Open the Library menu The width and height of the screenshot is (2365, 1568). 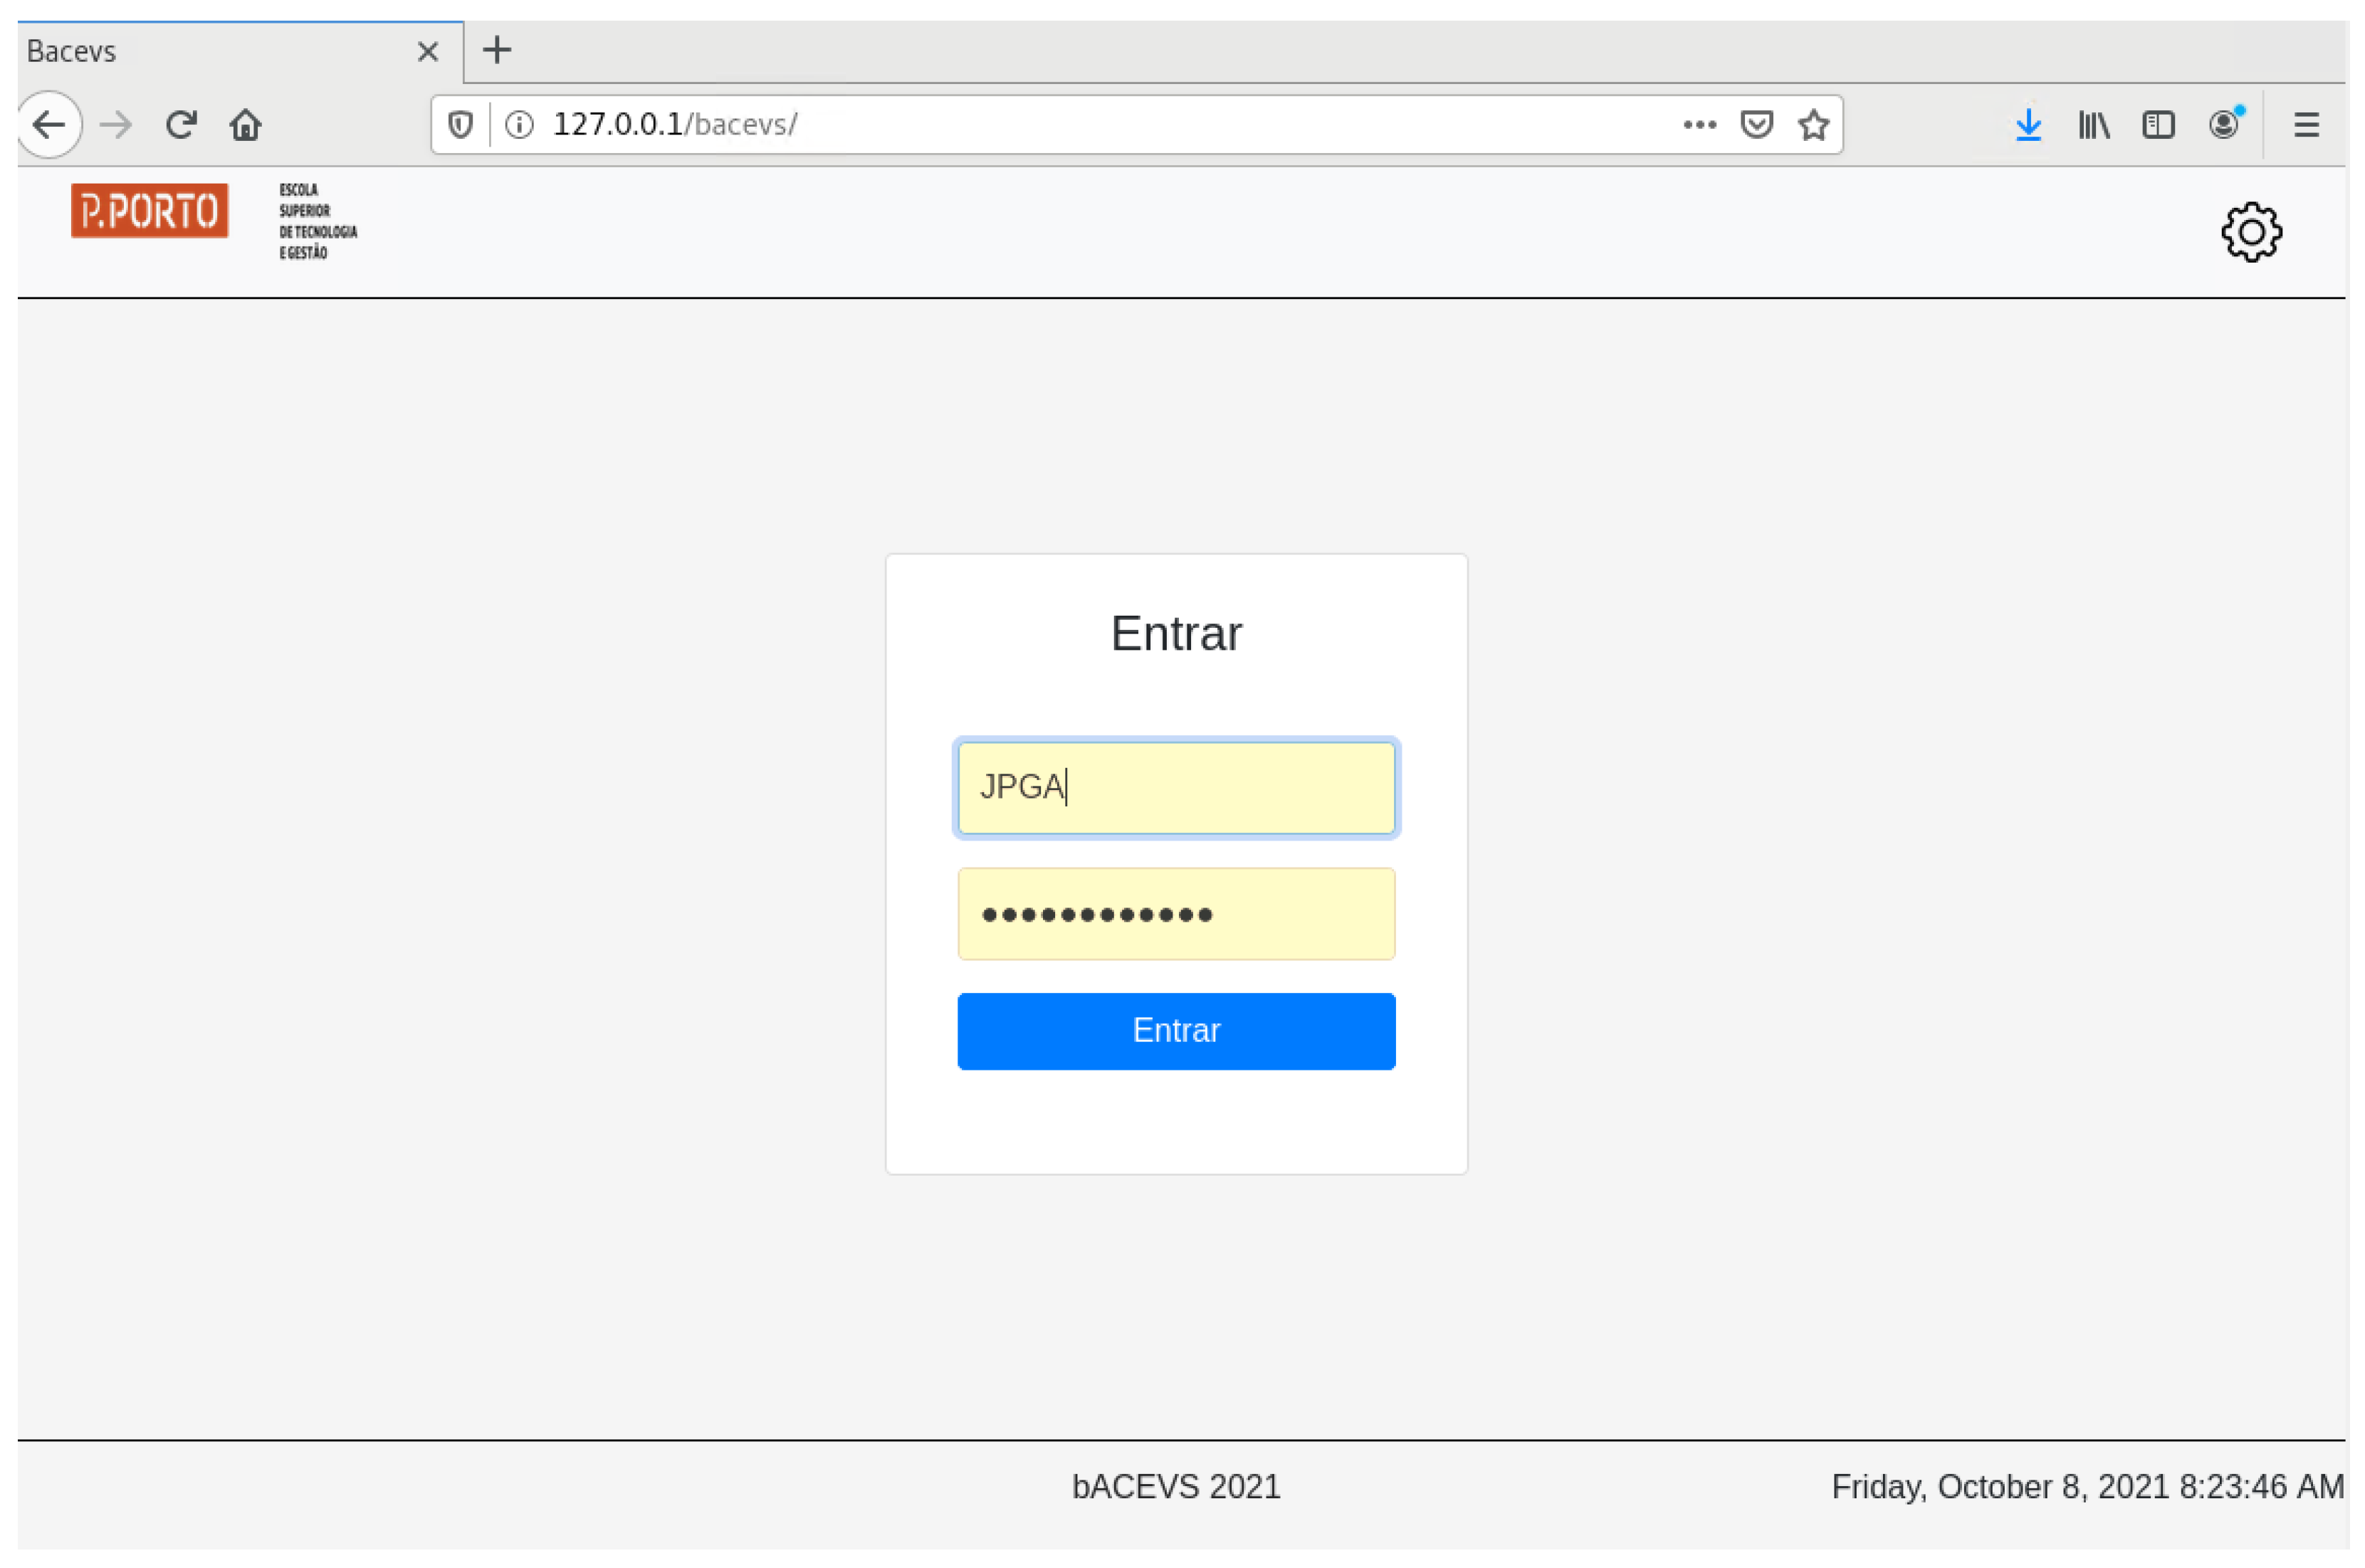tap(2093, 125)
